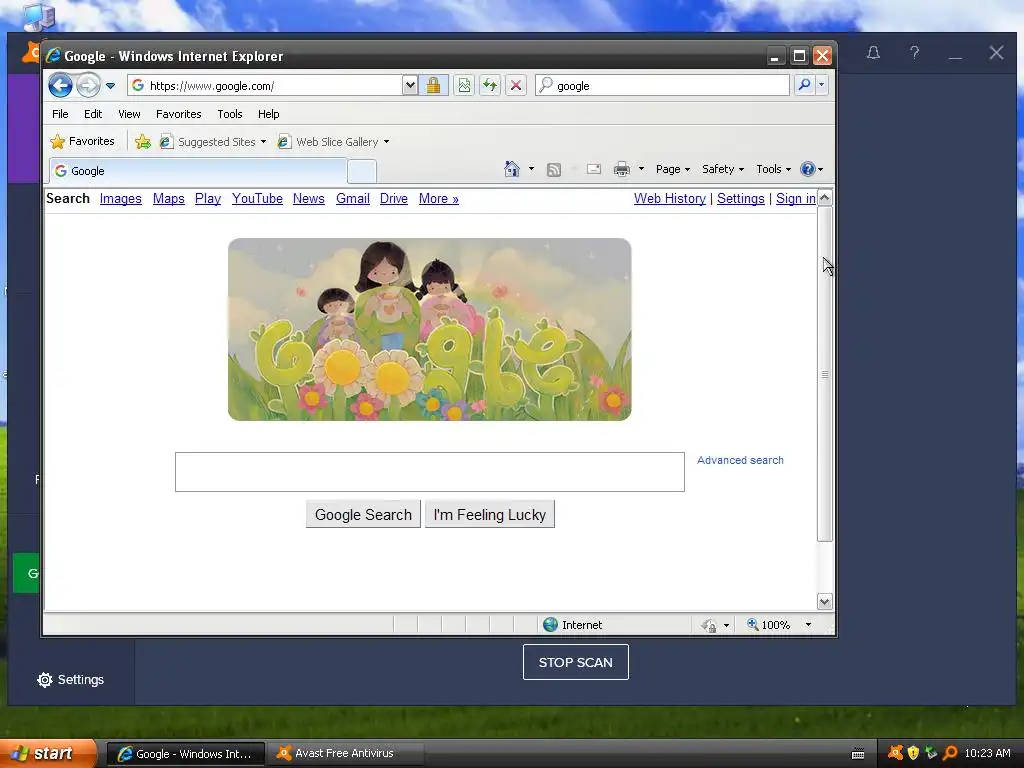Click the Google page Settings link
This screenshot has height=768, width=1024.
(741, 199)
